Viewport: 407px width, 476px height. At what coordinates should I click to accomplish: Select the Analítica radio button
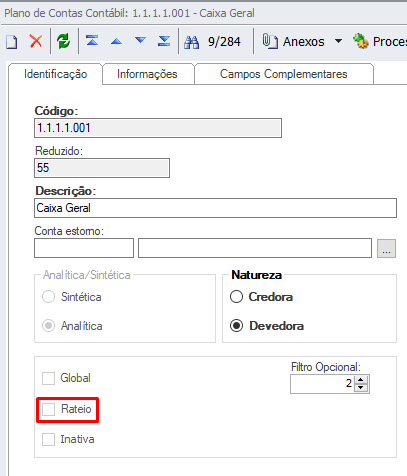coord(48,326)
